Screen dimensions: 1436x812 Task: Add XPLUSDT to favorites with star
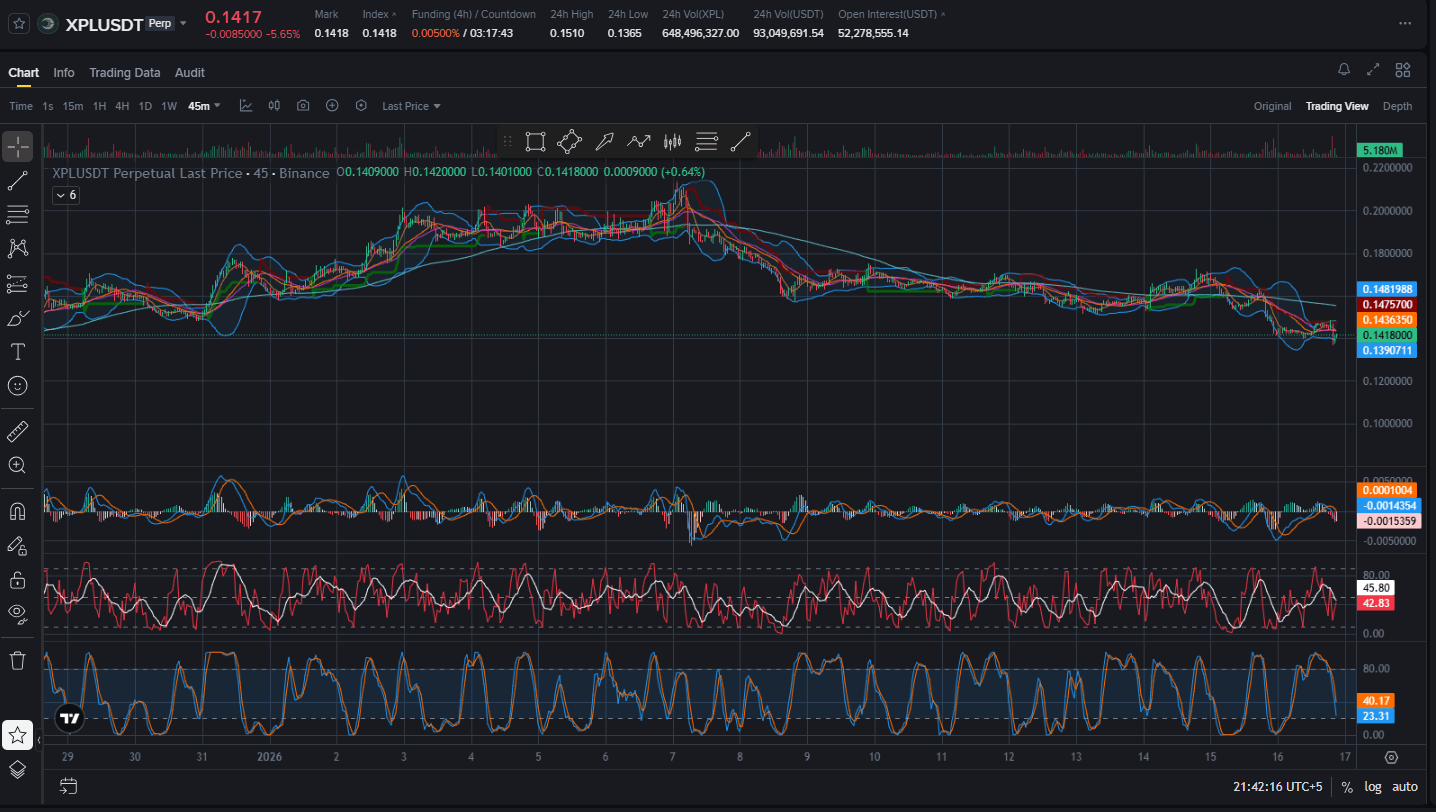(19, 24)
